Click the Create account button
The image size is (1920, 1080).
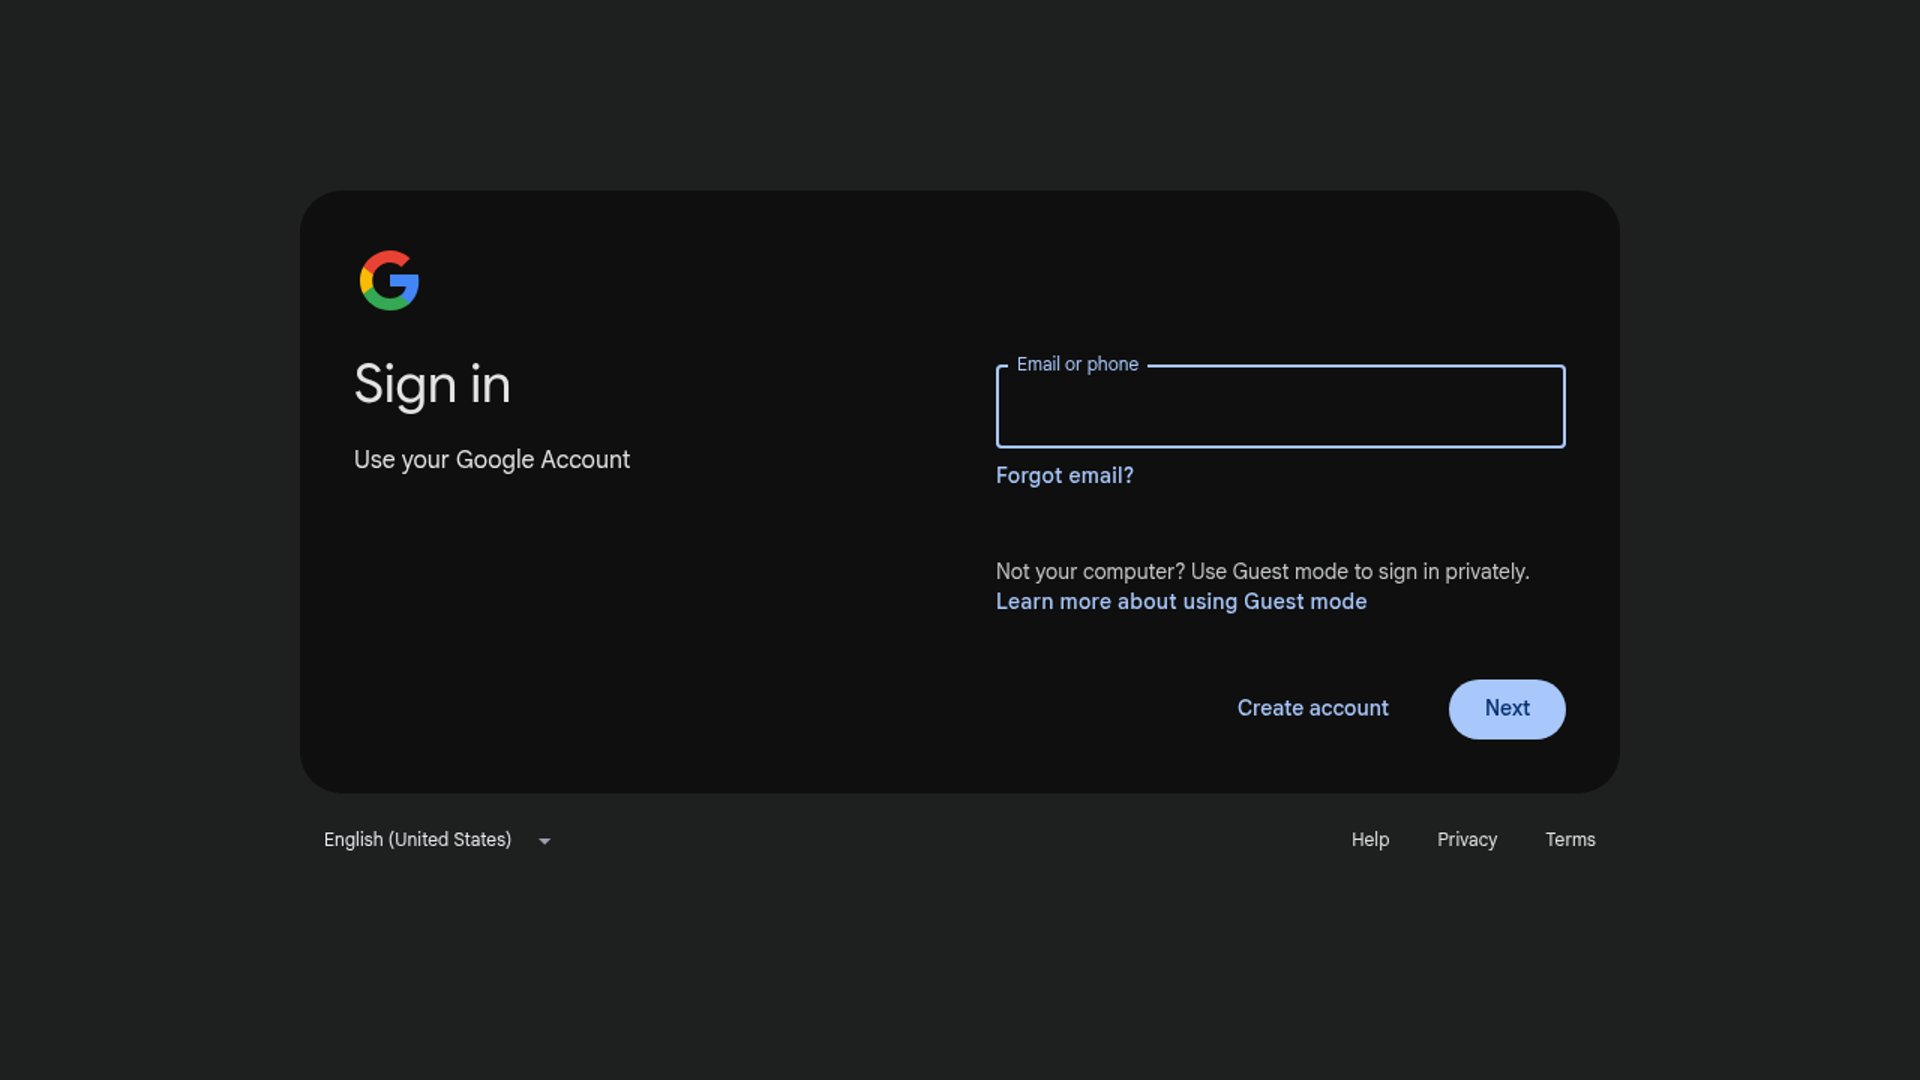pos(1312,708)
